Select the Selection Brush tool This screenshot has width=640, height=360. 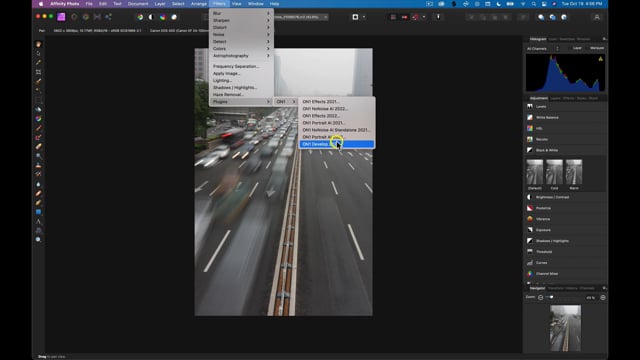[38, 81]
